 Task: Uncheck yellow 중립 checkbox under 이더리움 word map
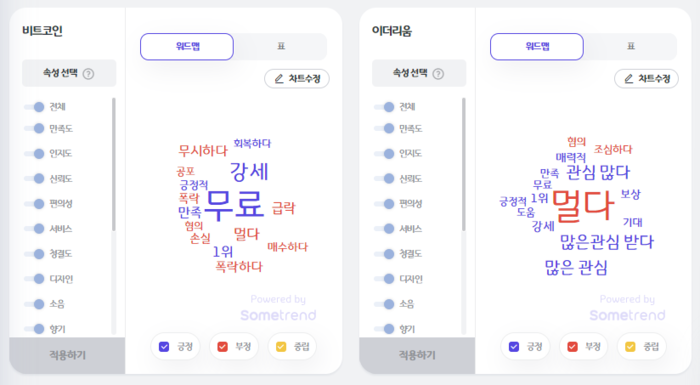tap(630, 347)
